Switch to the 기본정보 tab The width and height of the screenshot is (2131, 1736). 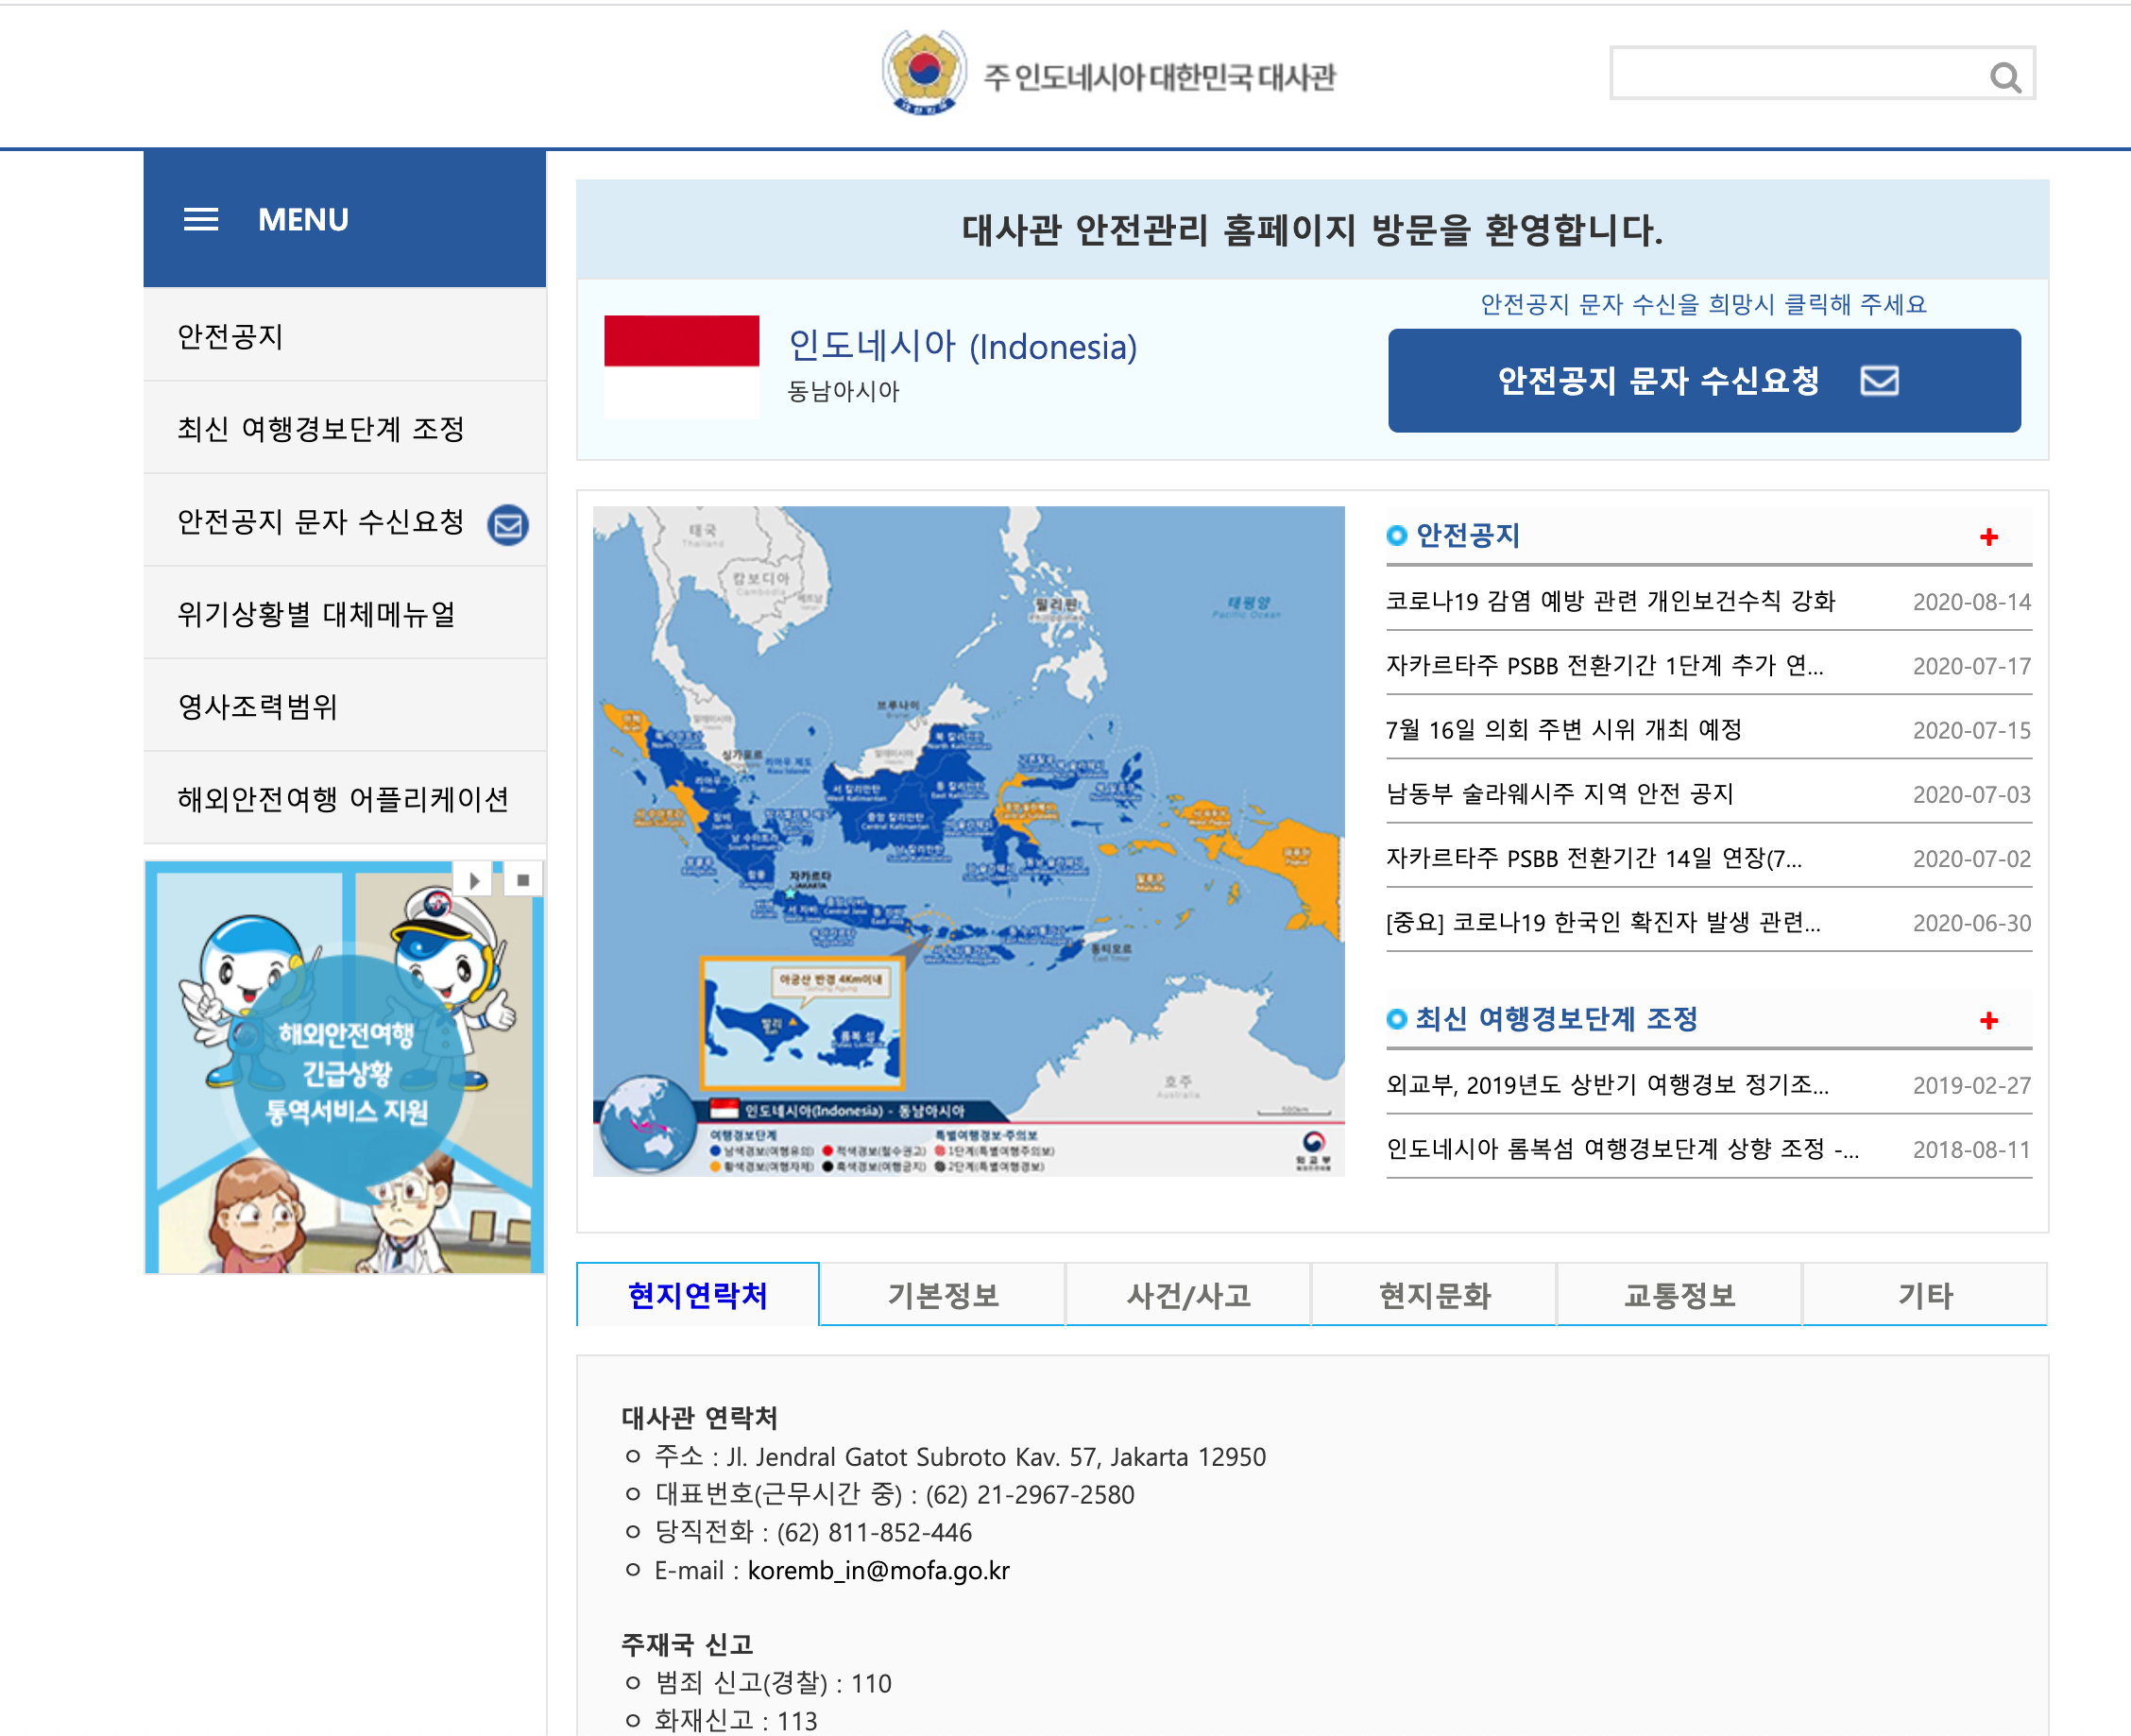pyautogui.click(x=942, y=1295)
